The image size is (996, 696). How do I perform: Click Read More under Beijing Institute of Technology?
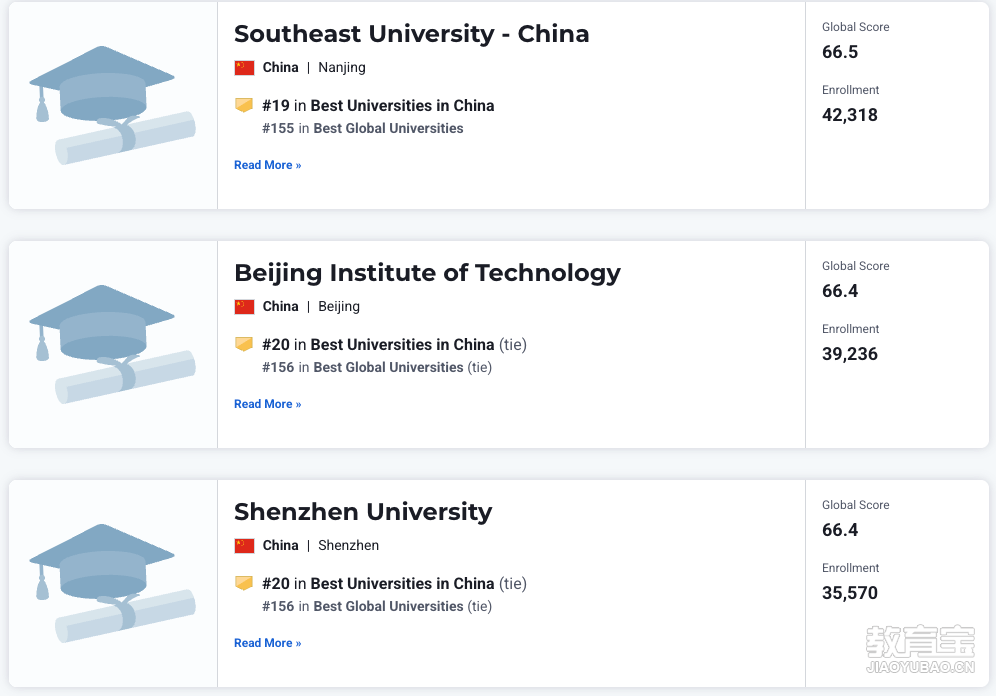coord(267,404)
